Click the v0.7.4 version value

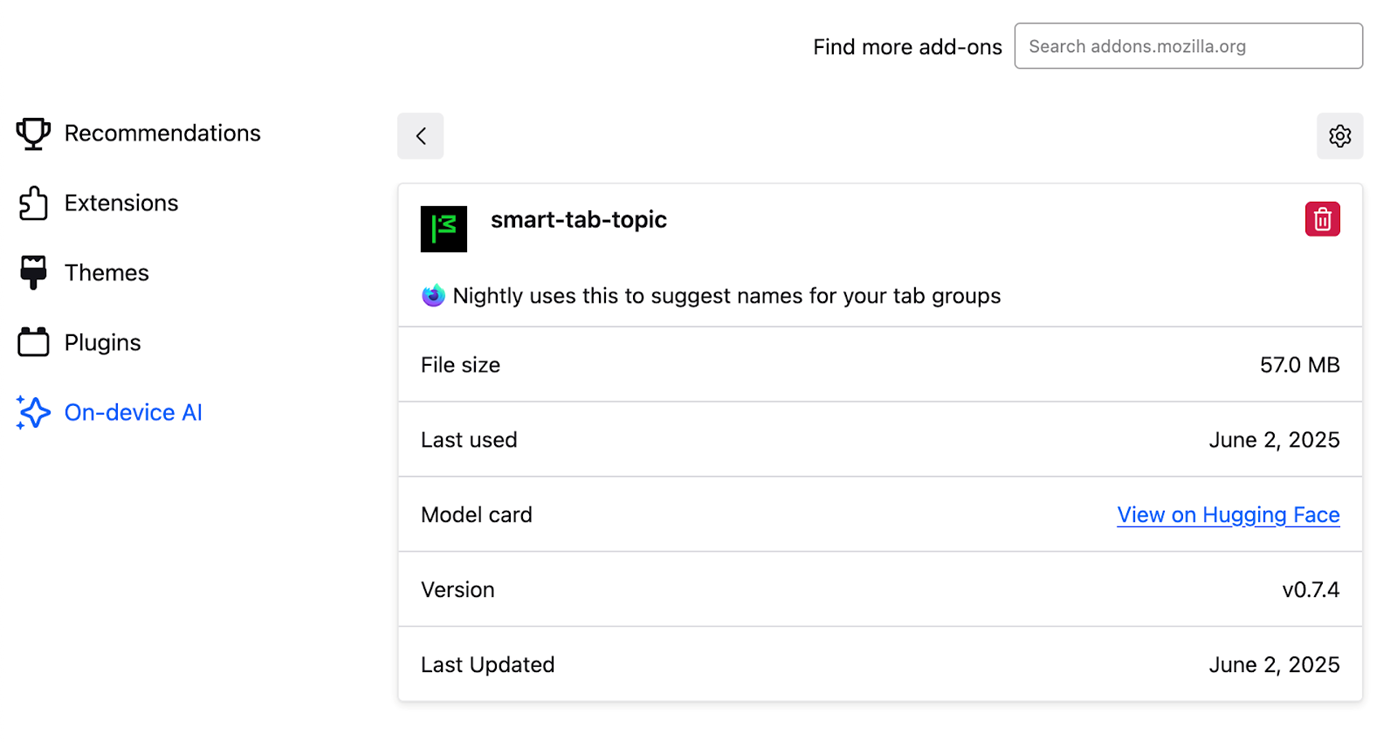pyautogui.click(x=1310, y=590)
